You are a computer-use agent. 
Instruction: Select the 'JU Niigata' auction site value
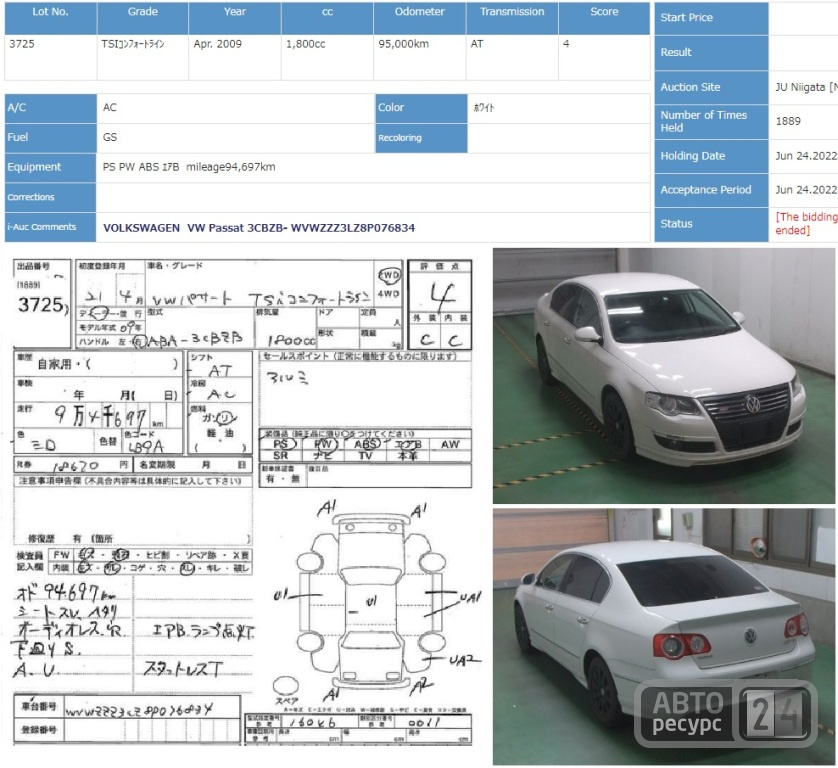tap(806, 87)
